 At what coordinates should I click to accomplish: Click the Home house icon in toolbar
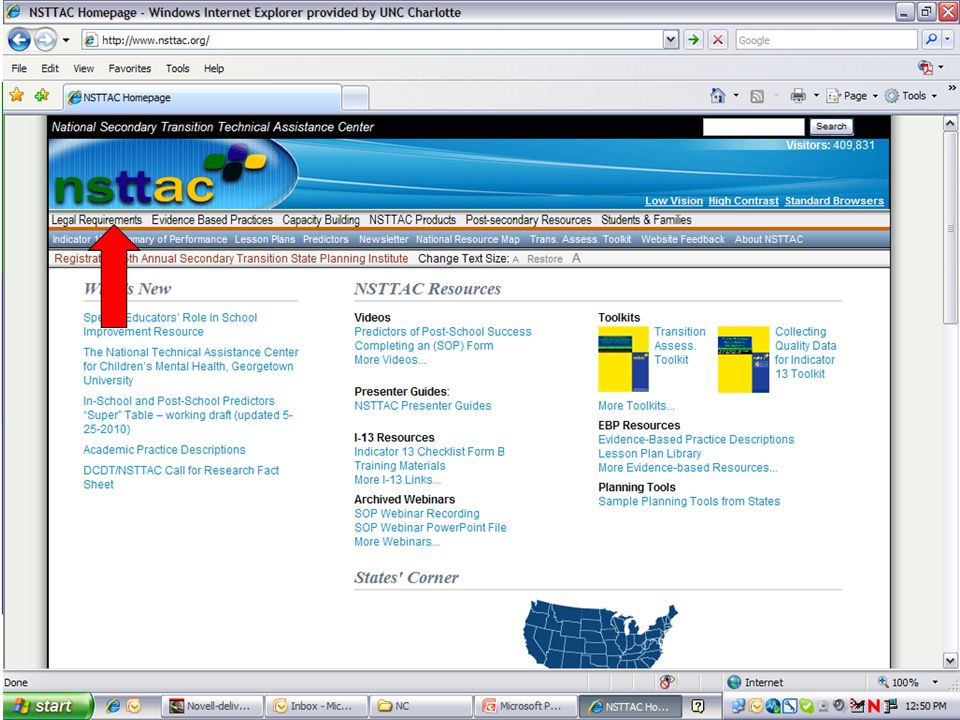[718, 96]
